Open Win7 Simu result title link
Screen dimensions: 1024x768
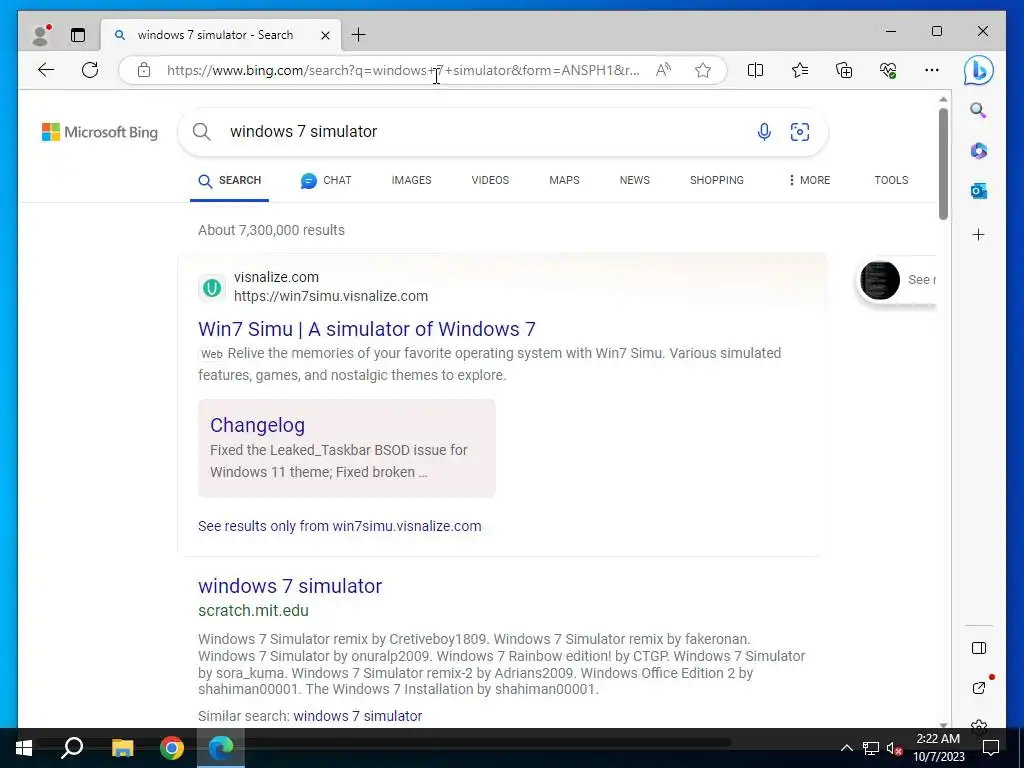[x=367, y=329]
